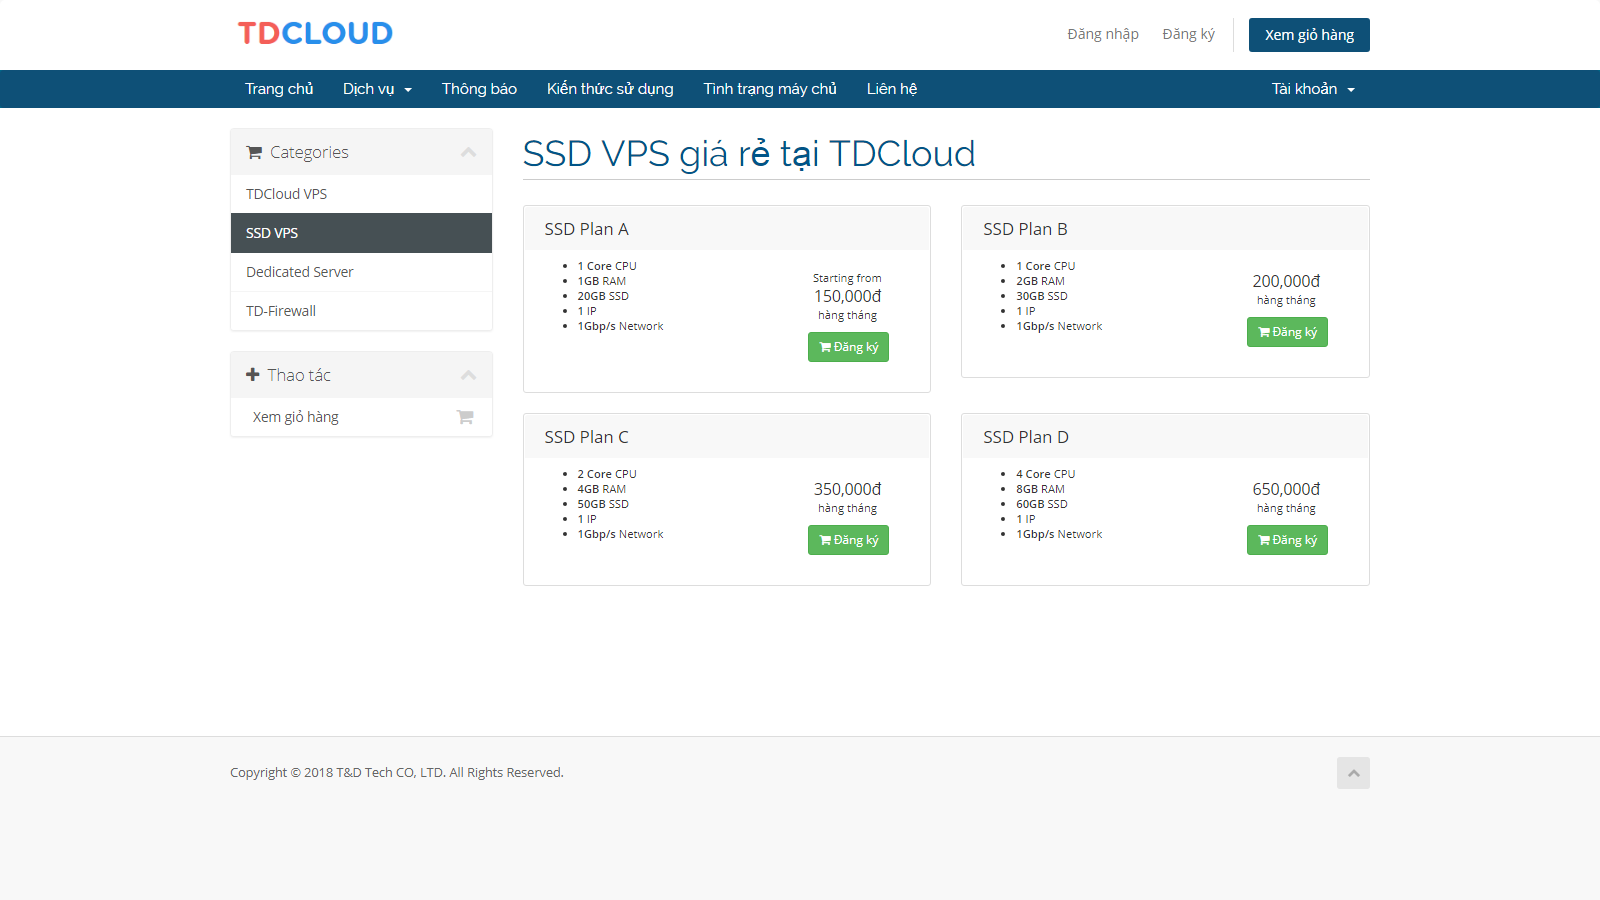Select Dedicated Server category
Screen dimensions: 1600x900
[x=361, y=272]
